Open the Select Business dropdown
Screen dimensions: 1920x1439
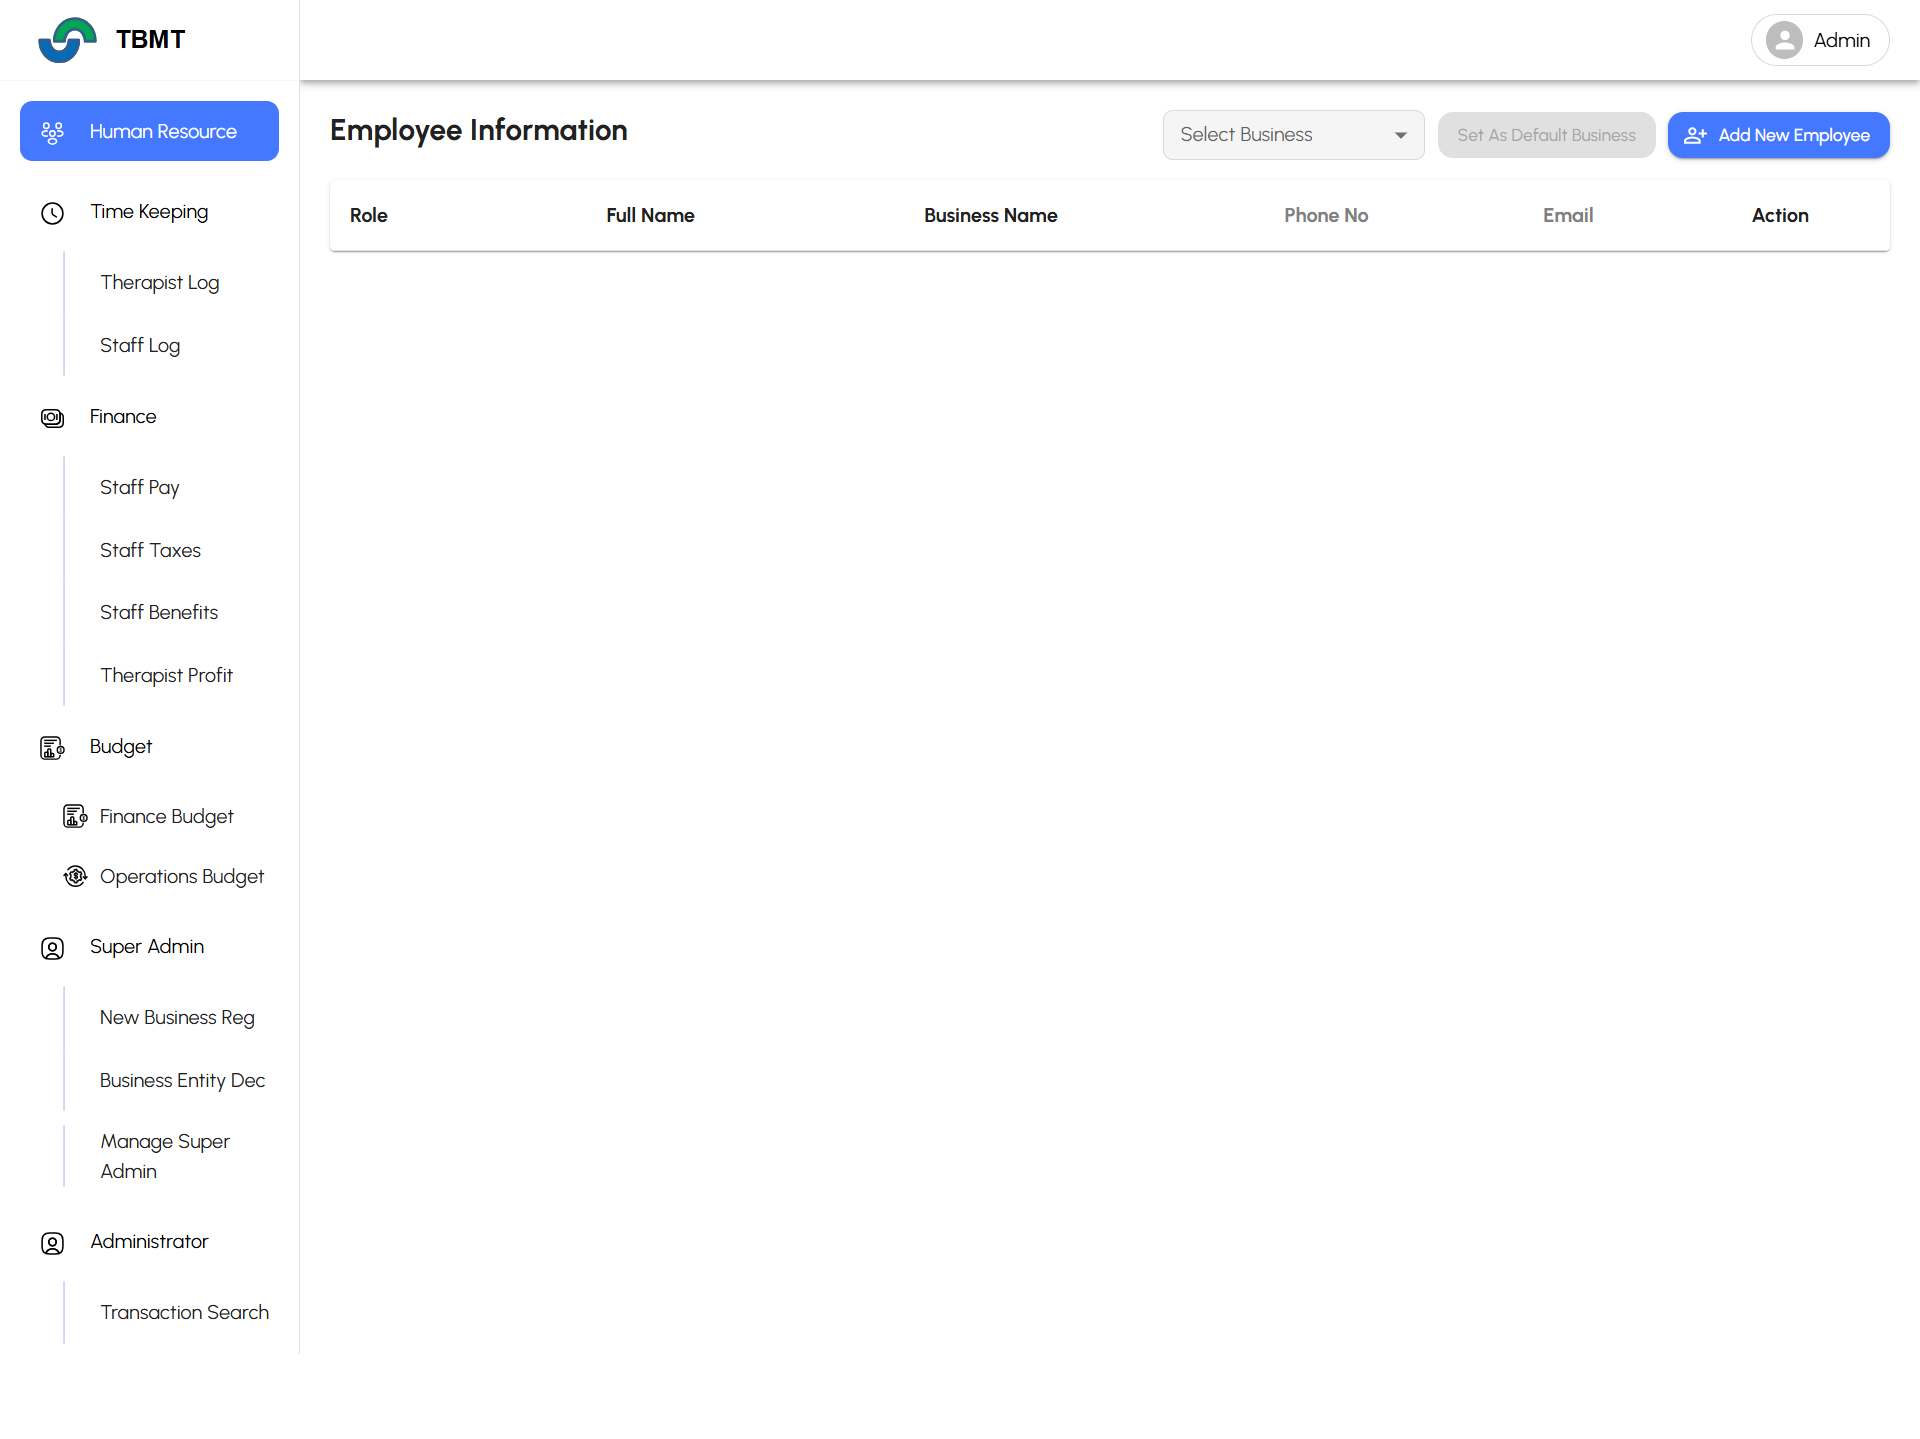(x=1292, y=135)
